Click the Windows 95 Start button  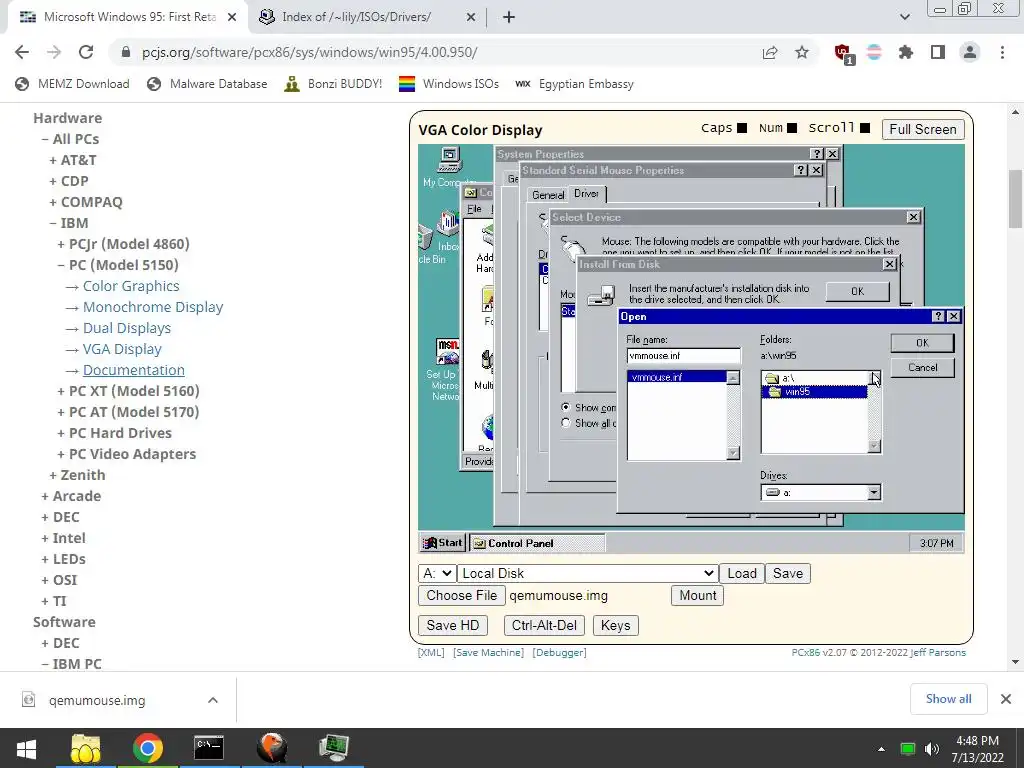click(x=442, y=543)
